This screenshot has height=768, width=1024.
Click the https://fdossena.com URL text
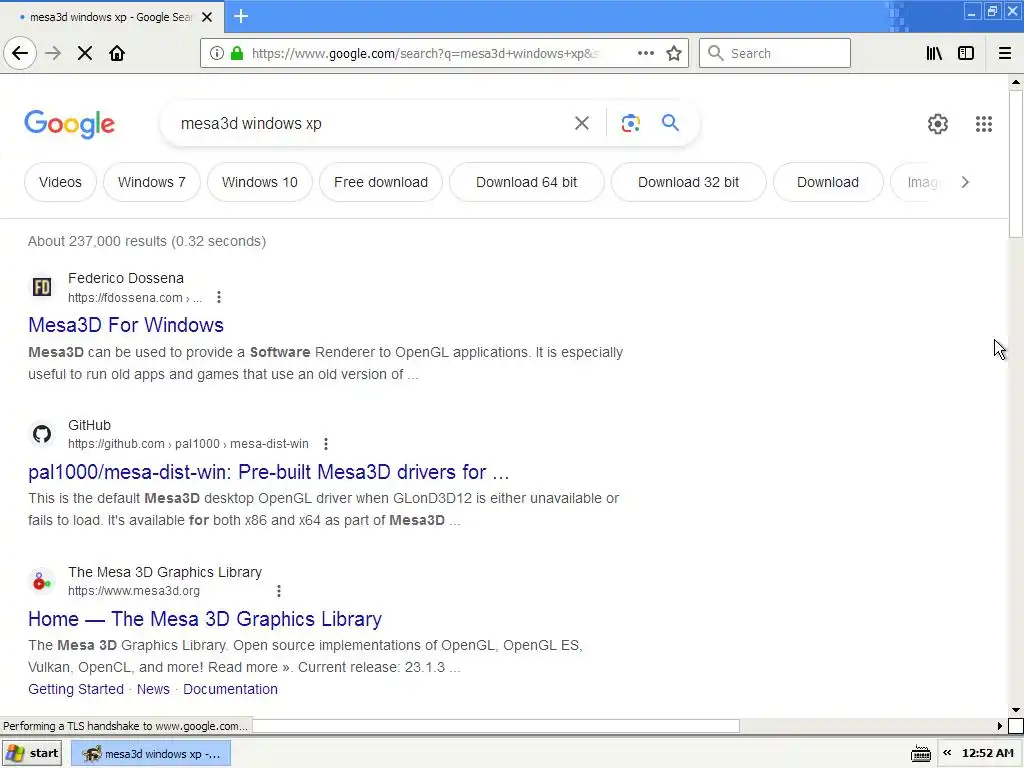click(x=125, y=298)
